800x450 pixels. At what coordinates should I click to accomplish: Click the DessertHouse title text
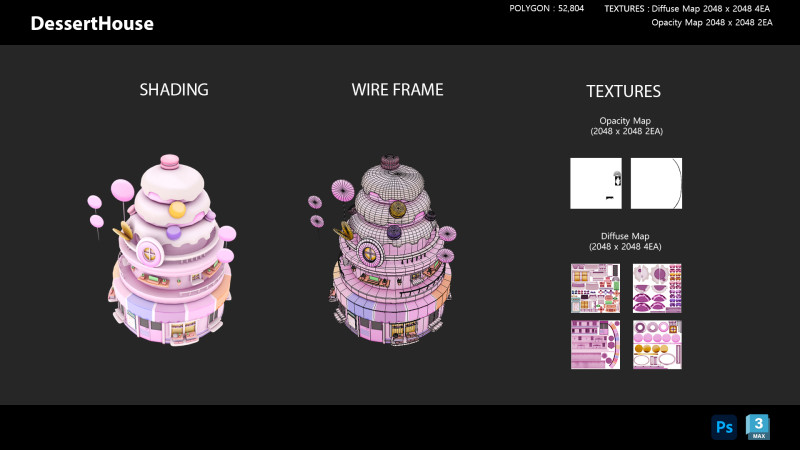[x=92, y=23]
